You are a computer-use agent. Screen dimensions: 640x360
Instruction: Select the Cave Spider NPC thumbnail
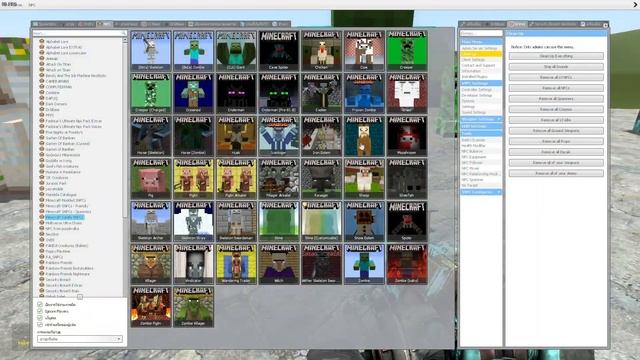279,51
